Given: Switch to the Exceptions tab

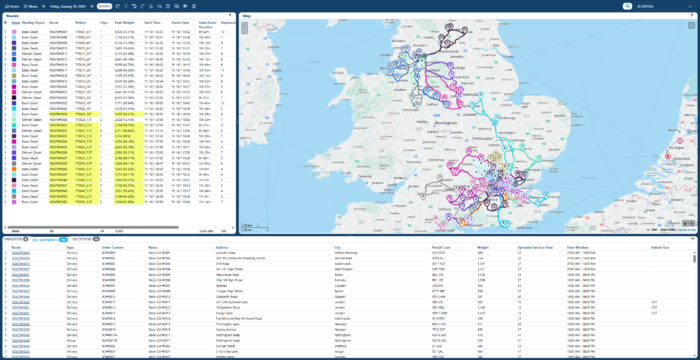Looking at the screenshot, I should (86, 239).
